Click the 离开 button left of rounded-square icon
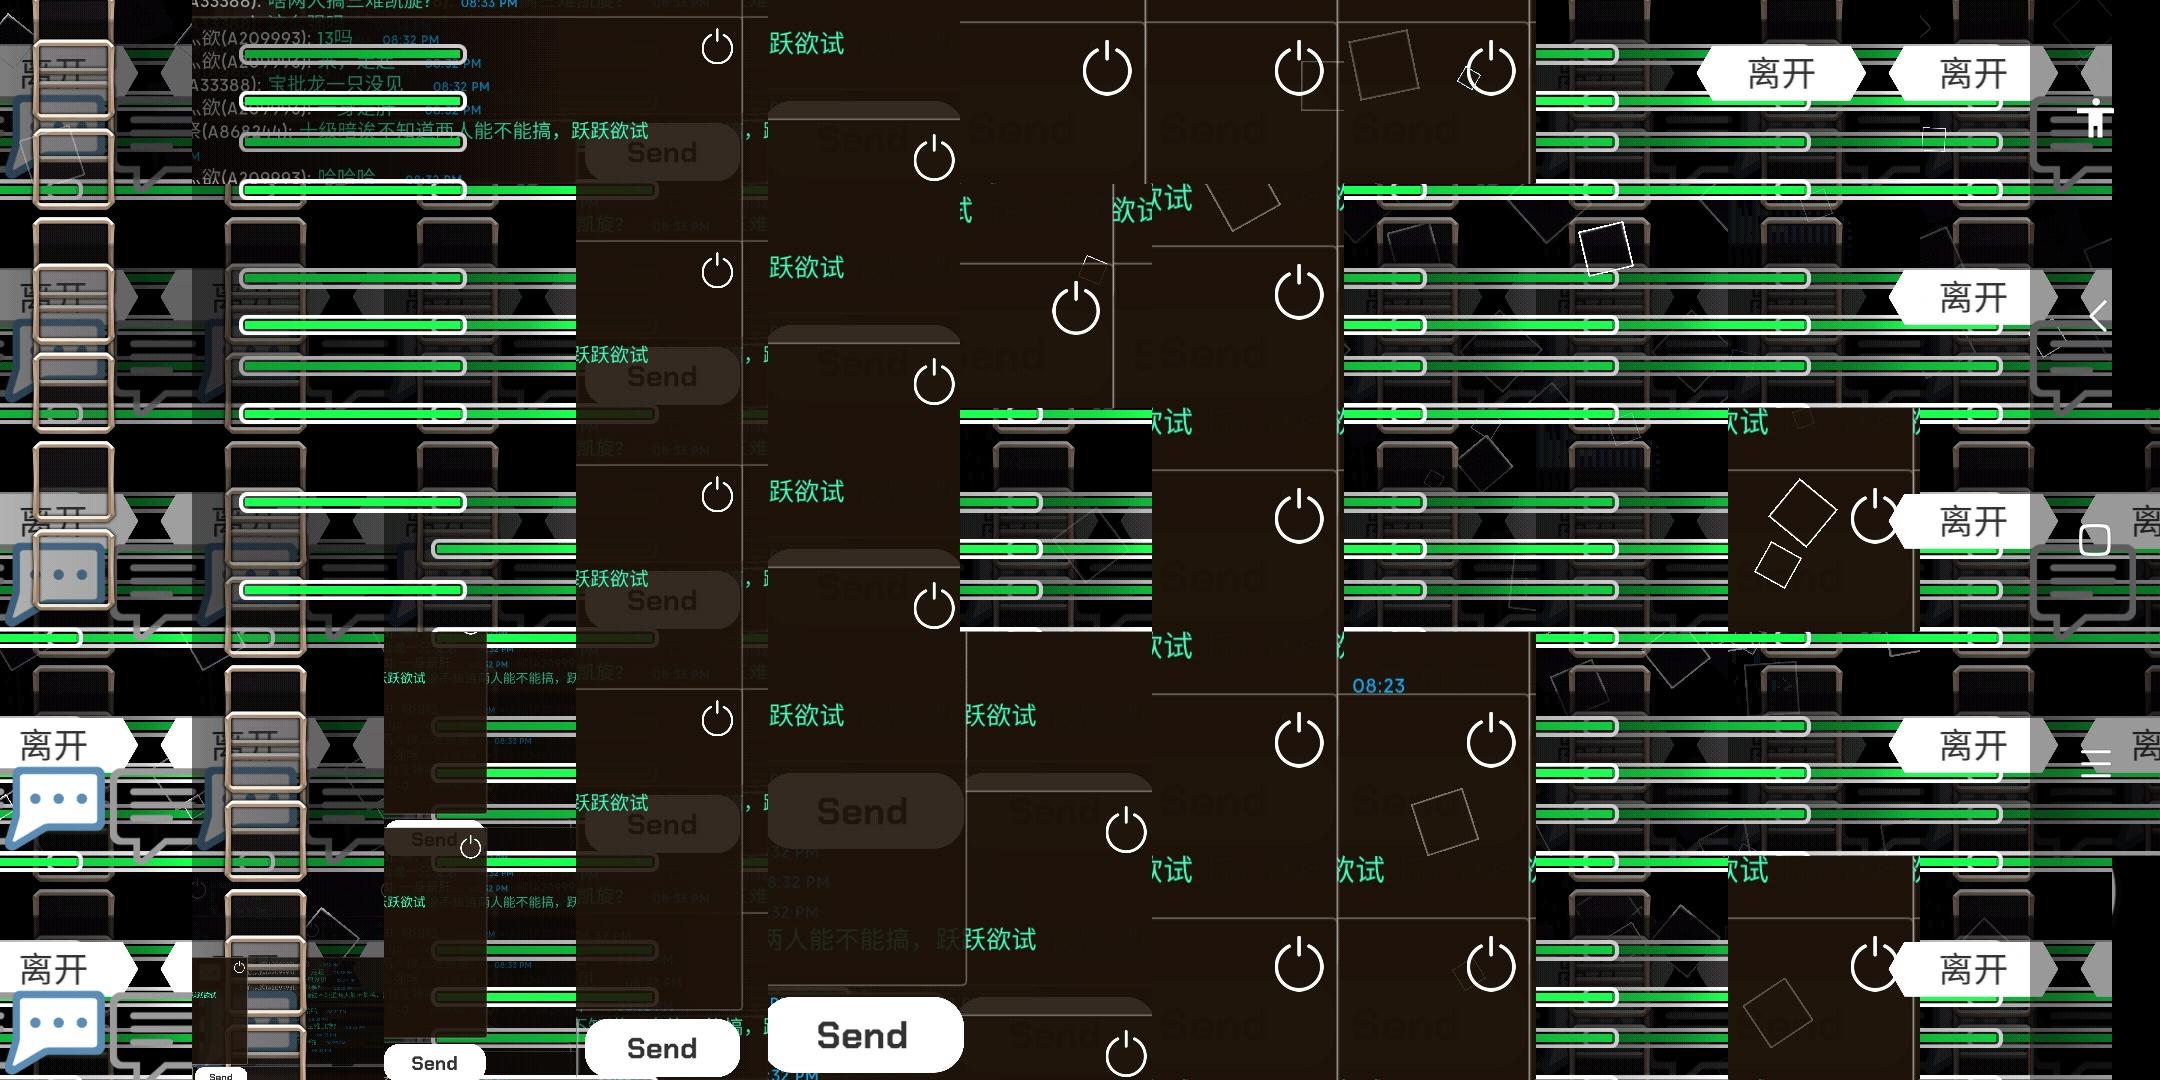The image size is (2160, 1080). click(x=1973, y=521)
